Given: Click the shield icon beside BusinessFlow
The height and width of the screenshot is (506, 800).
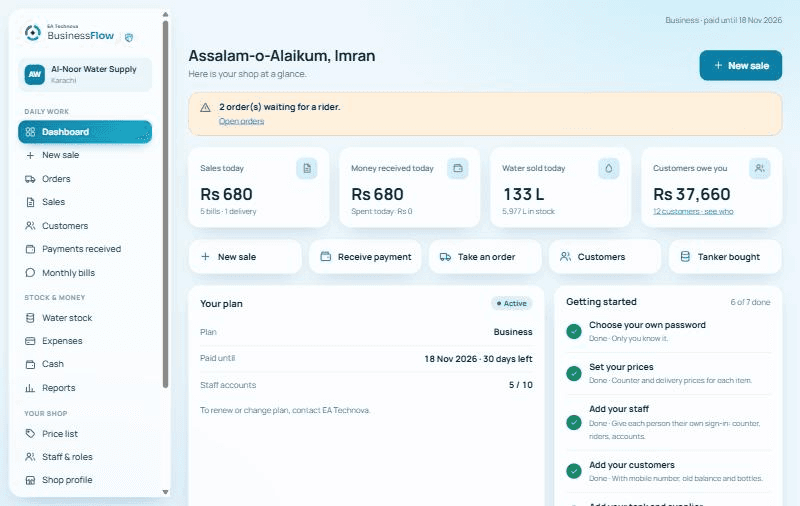Looking at the screenshot, I should pyautogui.click(x=129, y=37).
